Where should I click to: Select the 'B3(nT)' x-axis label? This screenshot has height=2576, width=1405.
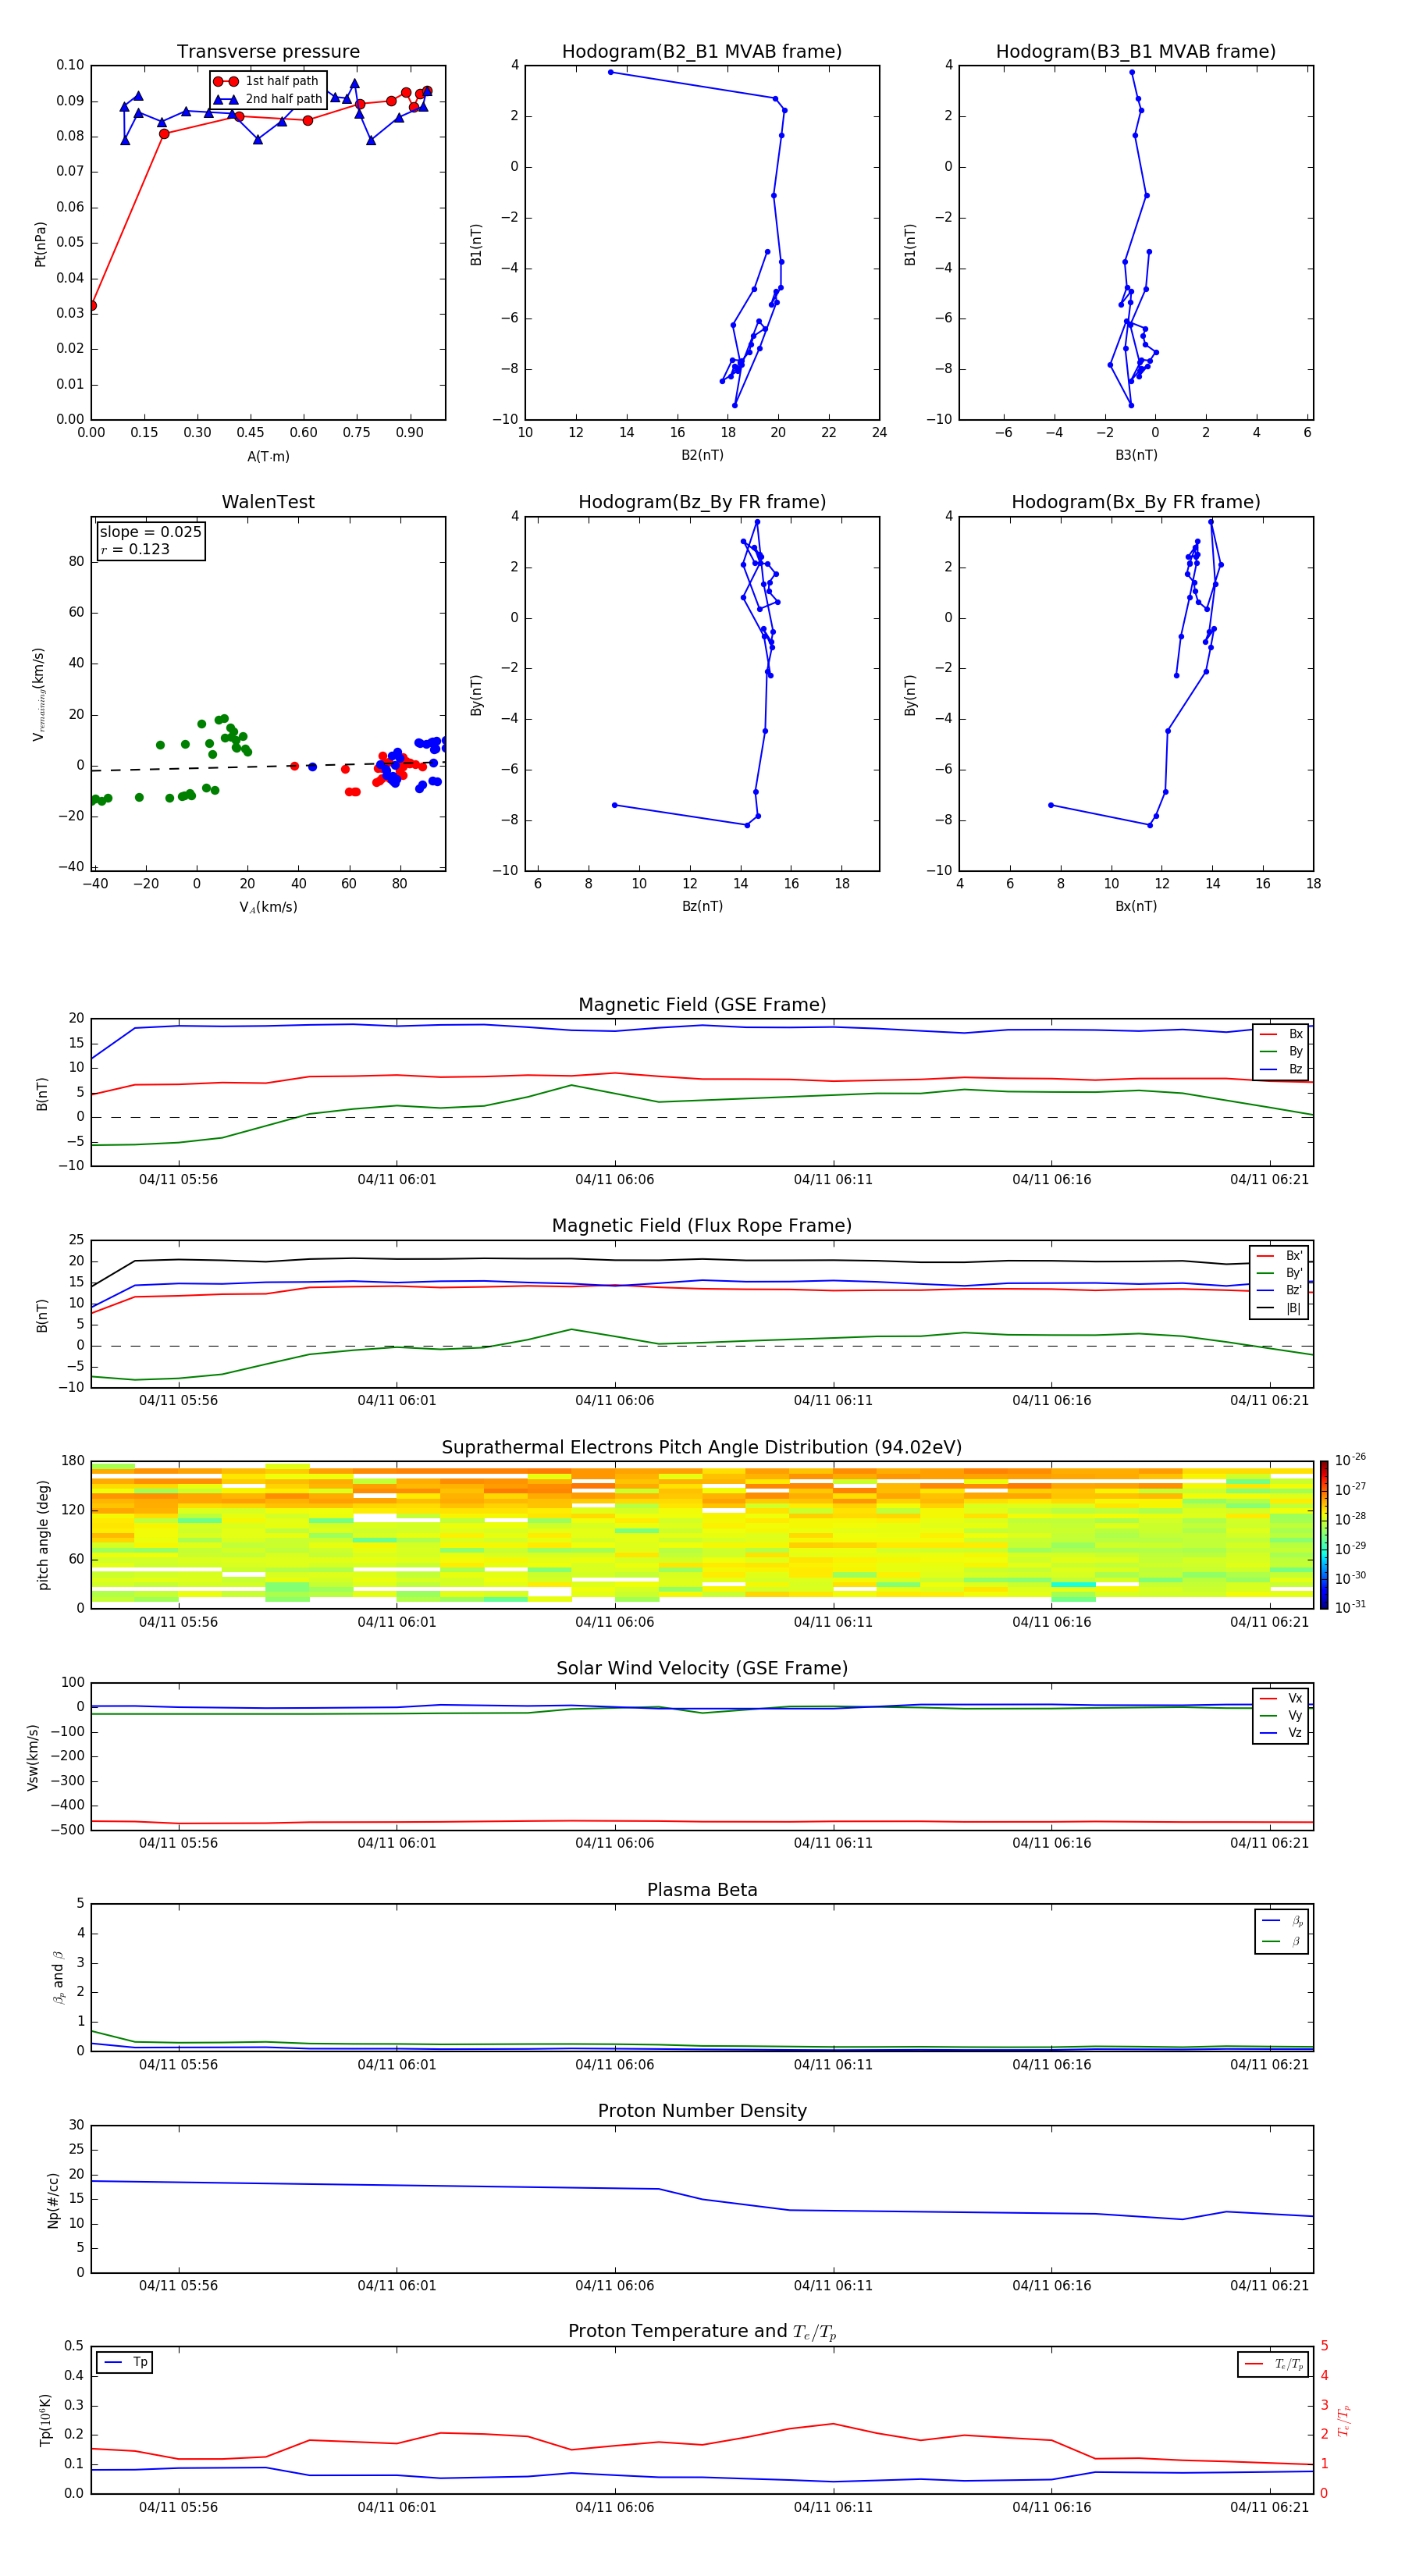pos(1136,455)
